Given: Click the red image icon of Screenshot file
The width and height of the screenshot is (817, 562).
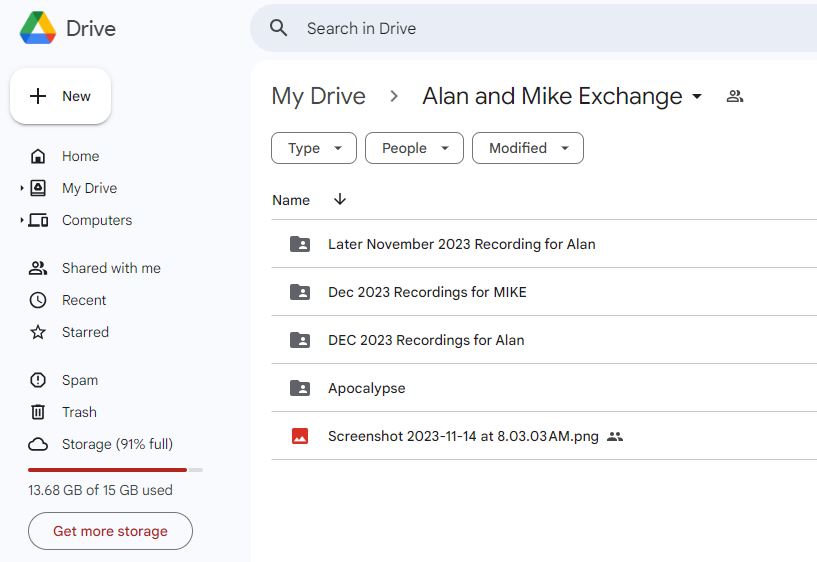Looking at the screenshot, I should click(x=300, y=436).
